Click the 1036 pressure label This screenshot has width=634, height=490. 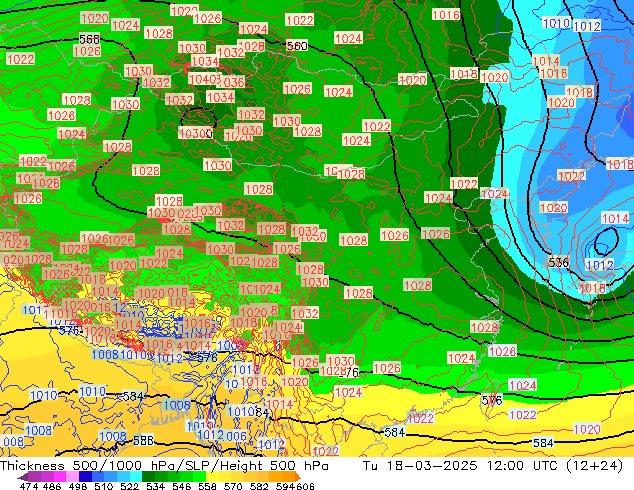click(231, 82)
